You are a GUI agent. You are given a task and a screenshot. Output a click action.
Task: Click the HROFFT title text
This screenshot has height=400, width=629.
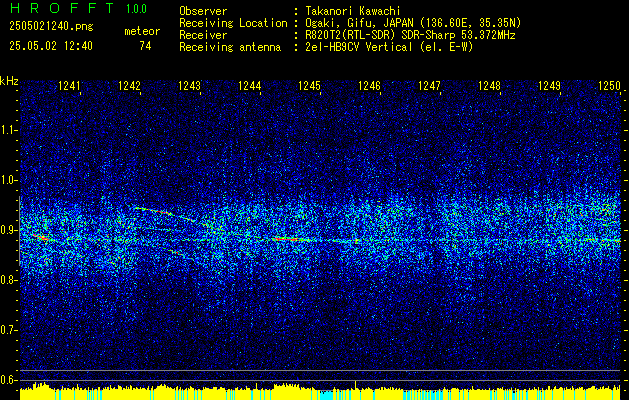point(63,8)
